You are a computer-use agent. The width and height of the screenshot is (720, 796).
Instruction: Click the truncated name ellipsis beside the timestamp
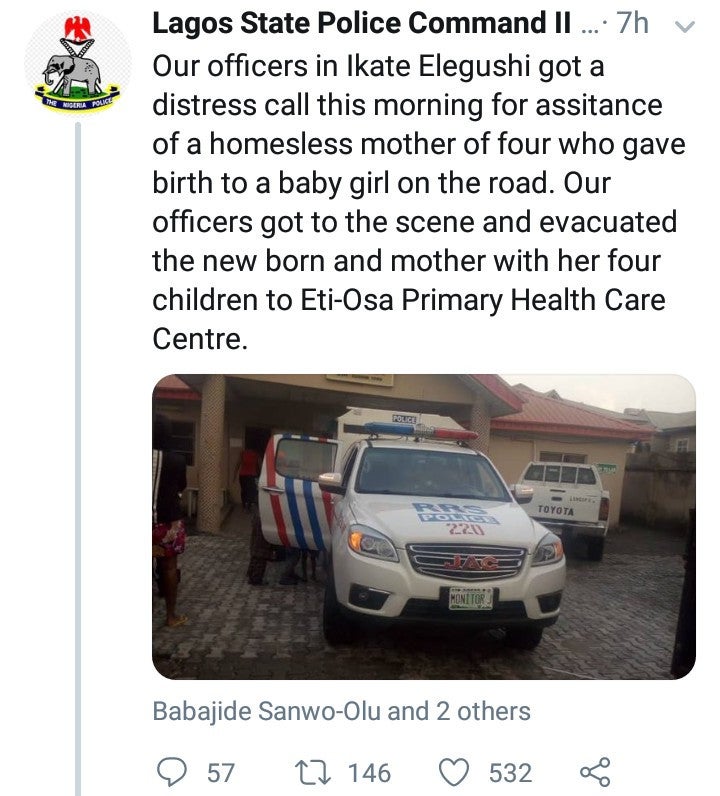tap(594, 25)
